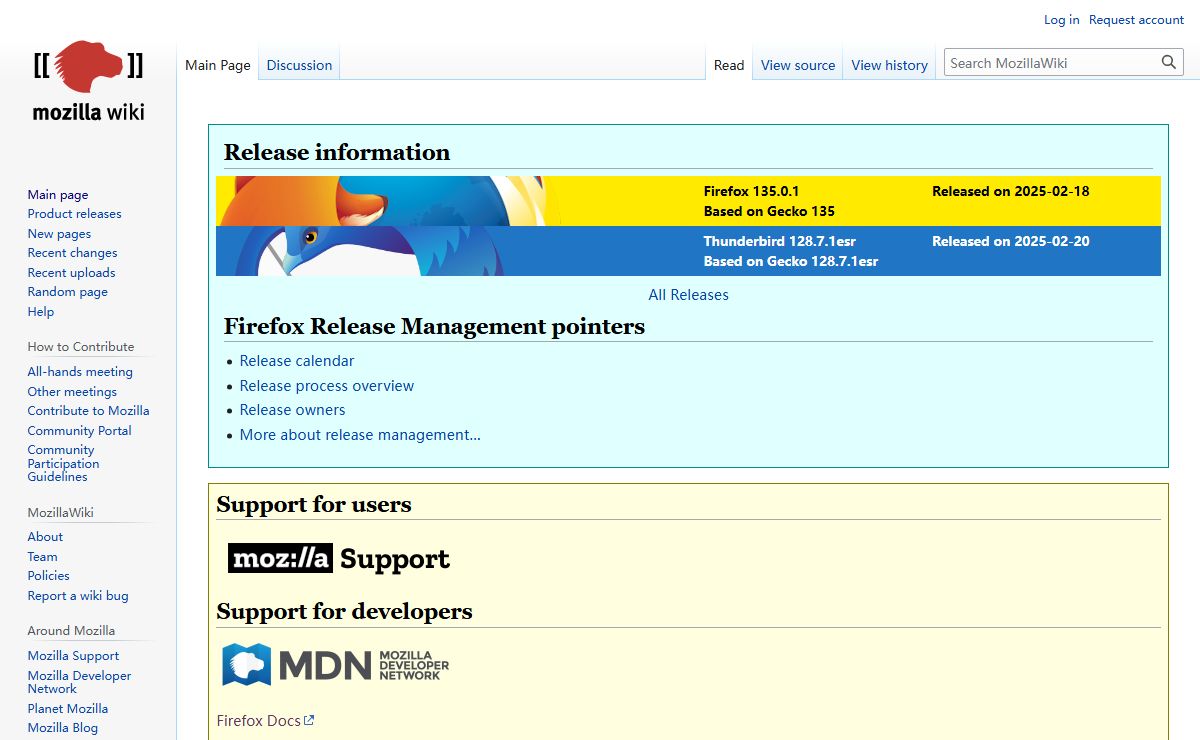The width and height of the screenshot is (1200, 740).
Task: Click Around Mozilla sidebar heading
Action: (71, 631)
